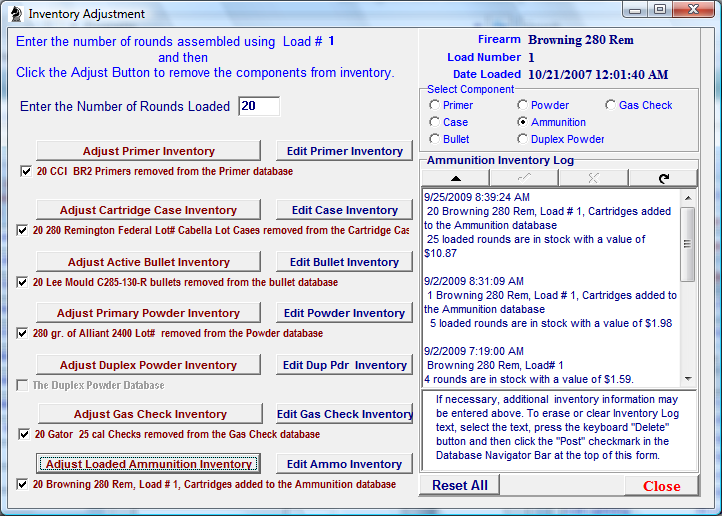Click the help text about erasing Inventory Log
This screenshot has height=516, width=722.
point(557,427)
